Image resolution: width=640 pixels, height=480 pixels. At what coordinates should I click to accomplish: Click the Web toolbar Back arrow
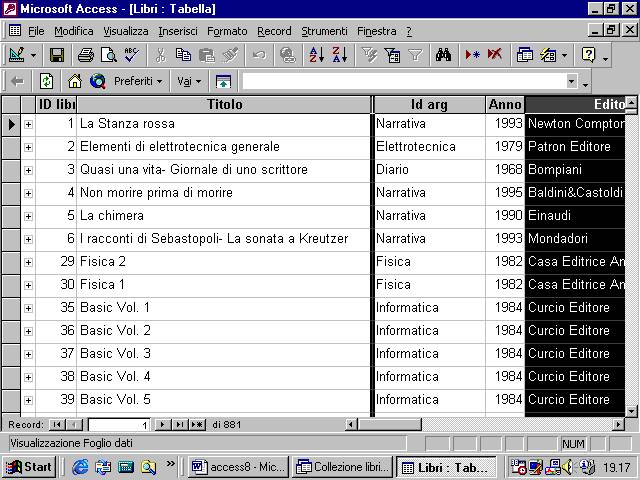(x=17, y=81)
